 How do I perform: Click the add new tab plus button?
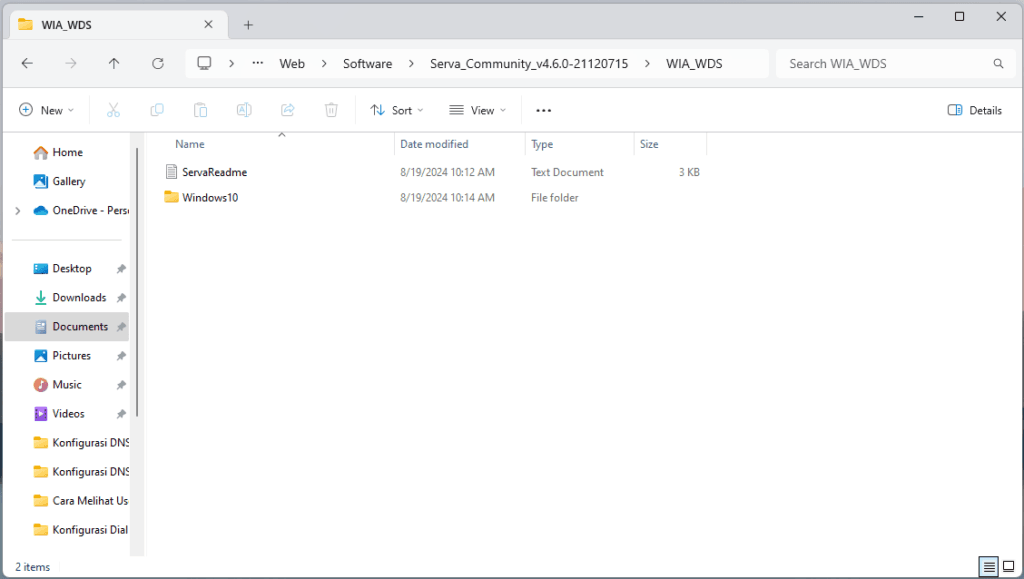coord(248,25)
